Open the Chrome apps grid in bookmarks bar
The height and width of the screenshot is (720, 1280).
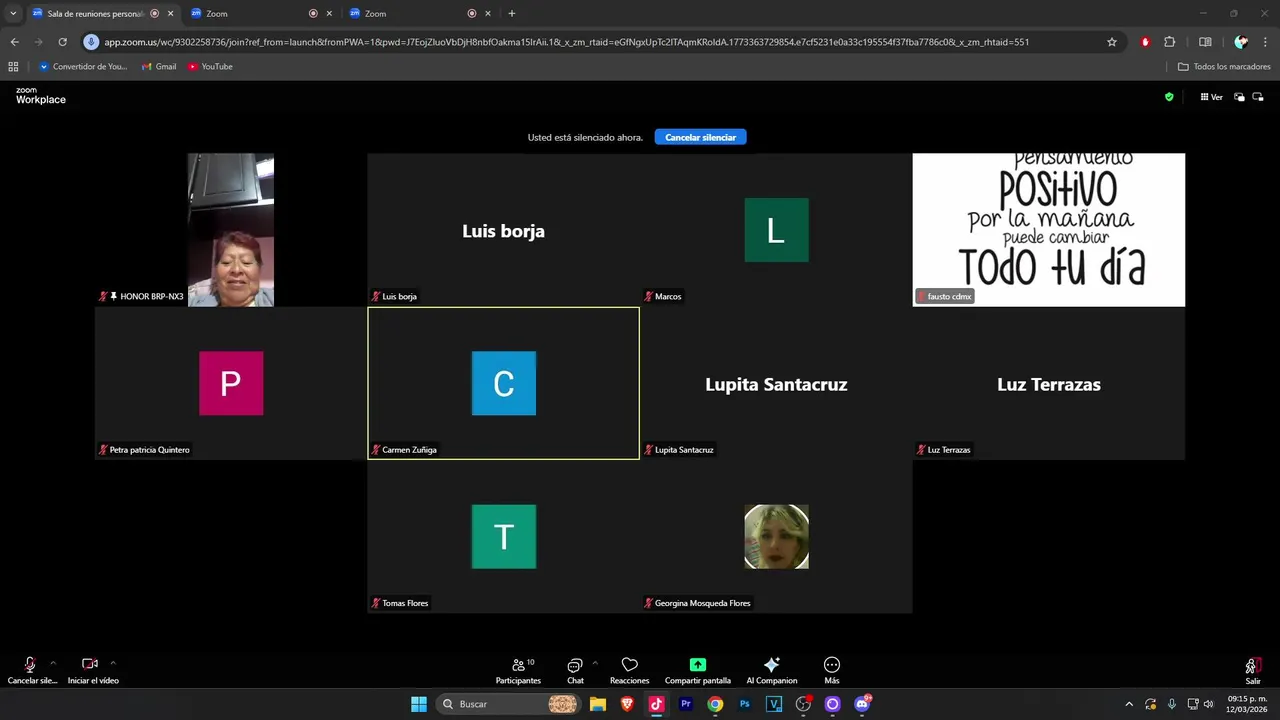coord(13,67)
